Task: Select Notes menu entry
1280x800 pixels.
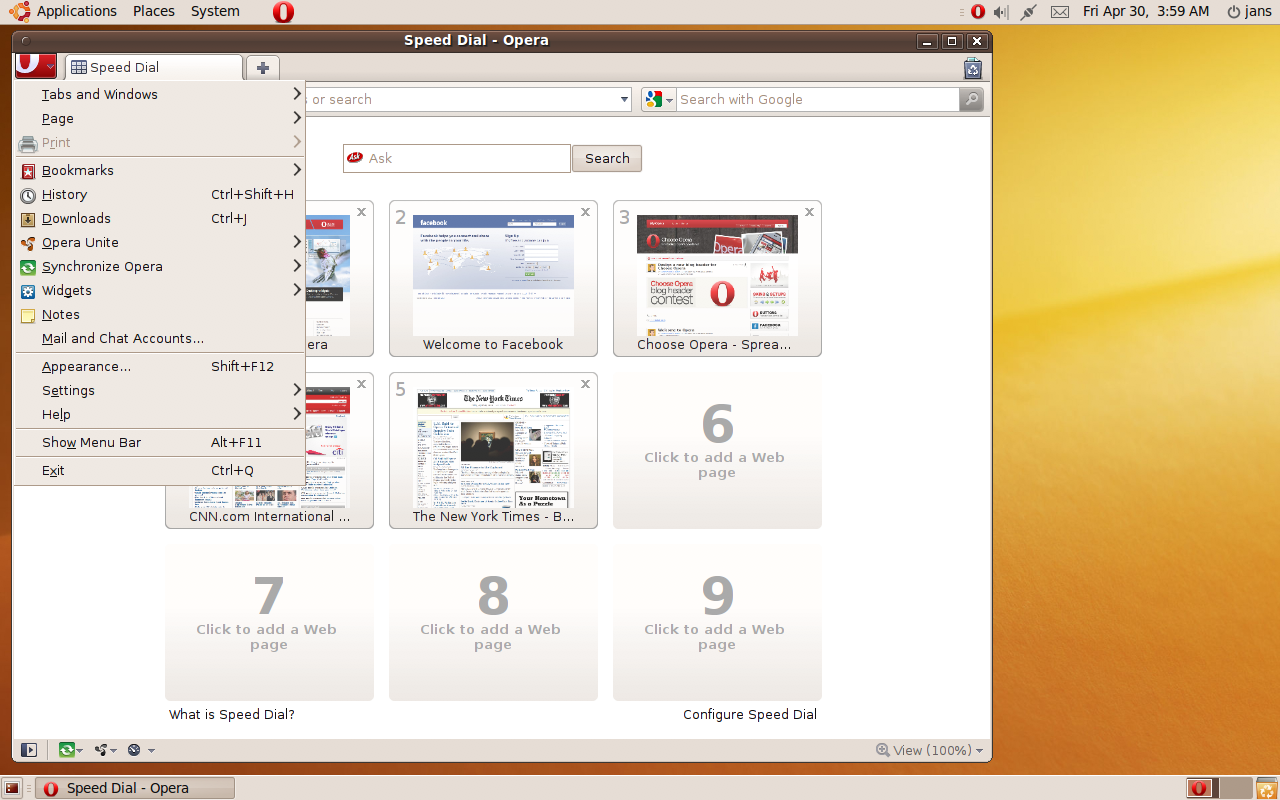Action: tap(160, 314)
